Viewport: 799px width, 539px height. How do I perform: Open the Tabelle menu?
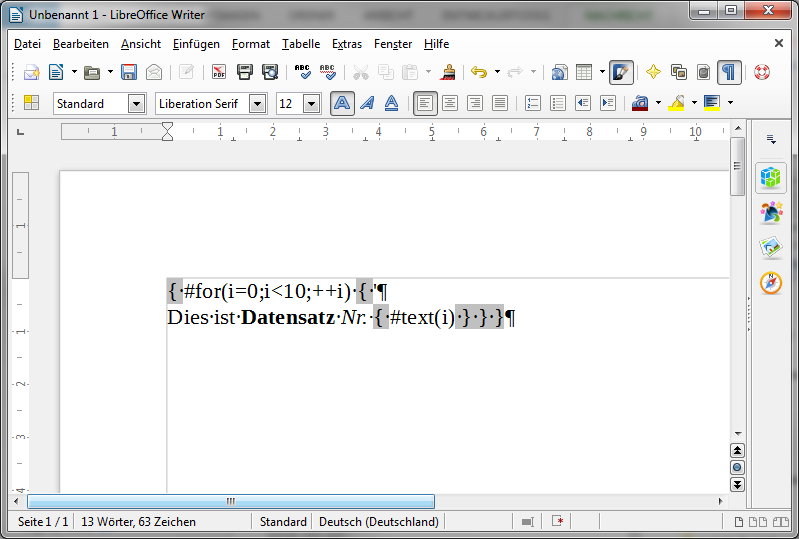click(x=301, y=44)
